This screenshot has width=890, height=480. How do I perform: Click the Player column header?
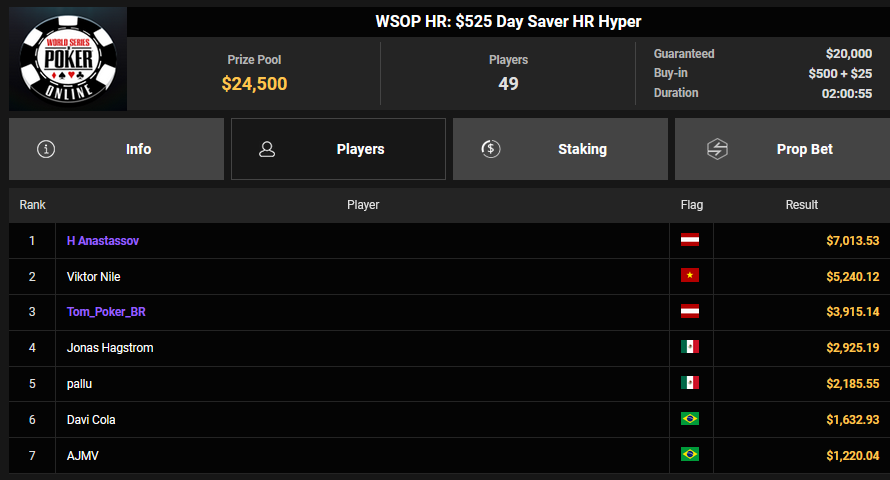click(x=363, y=205)
